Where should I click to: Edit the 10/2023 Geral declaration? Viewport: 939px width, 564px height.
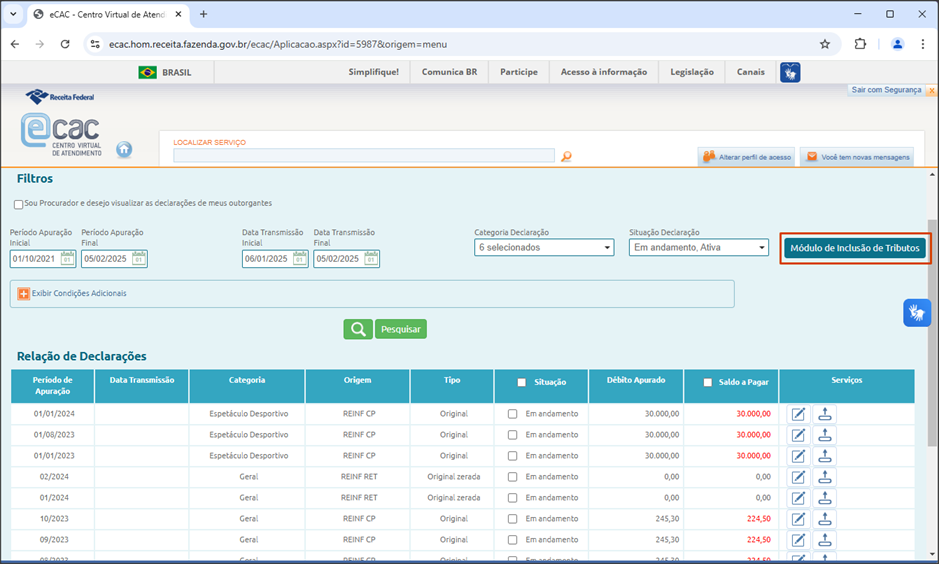[x=798, y=519]
